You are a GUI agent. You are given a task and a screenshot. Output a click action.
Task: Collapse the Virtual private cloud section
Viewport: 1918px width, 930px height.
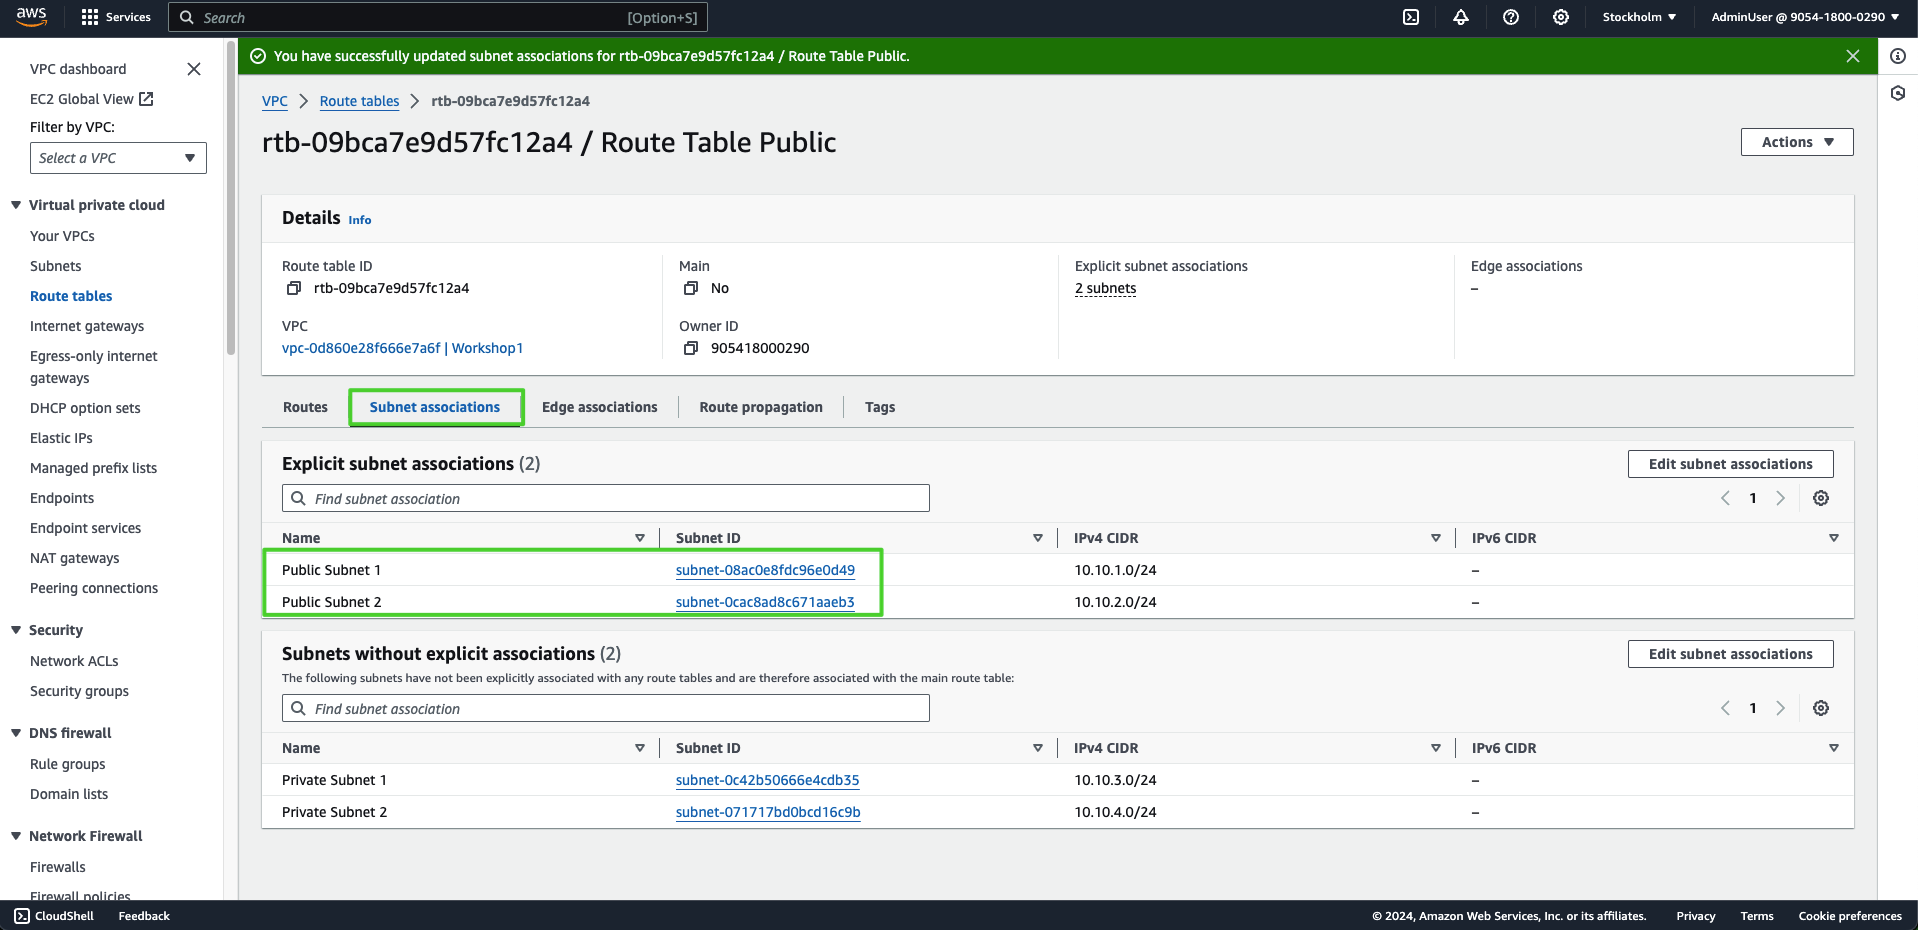click(x=16, y=205)
